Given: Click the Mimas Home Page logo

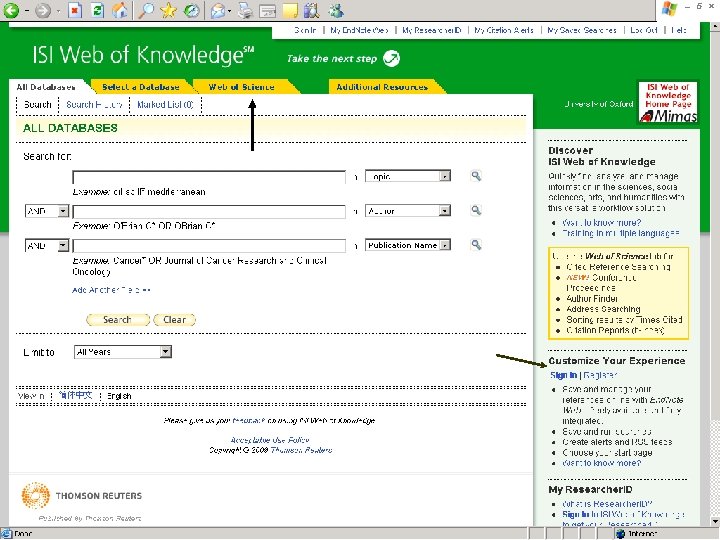Looking at the screenshot, I should click(x=668, y=102).
